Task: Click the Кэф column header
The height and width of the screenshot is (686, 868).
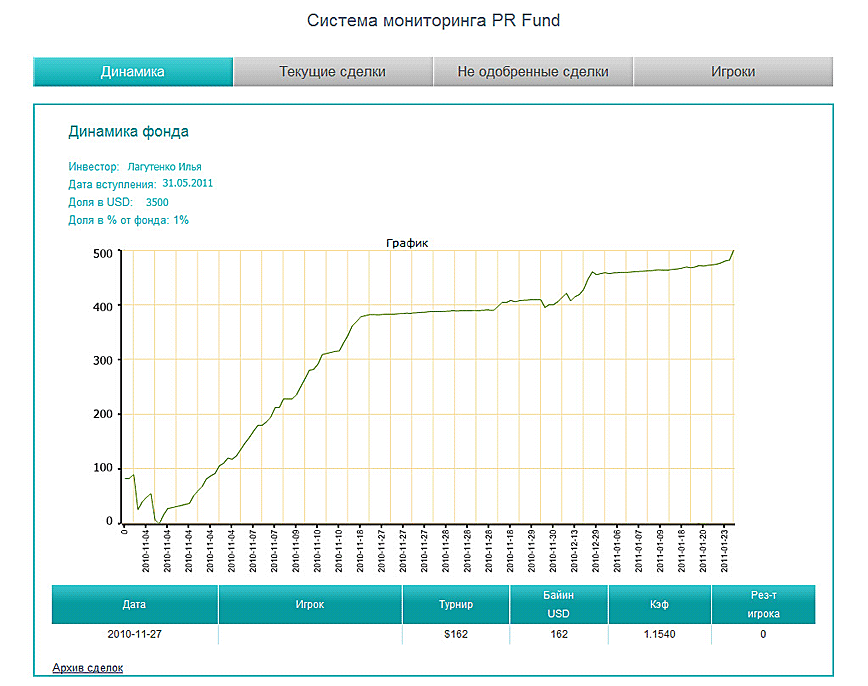Action: (x=661, y=604)
